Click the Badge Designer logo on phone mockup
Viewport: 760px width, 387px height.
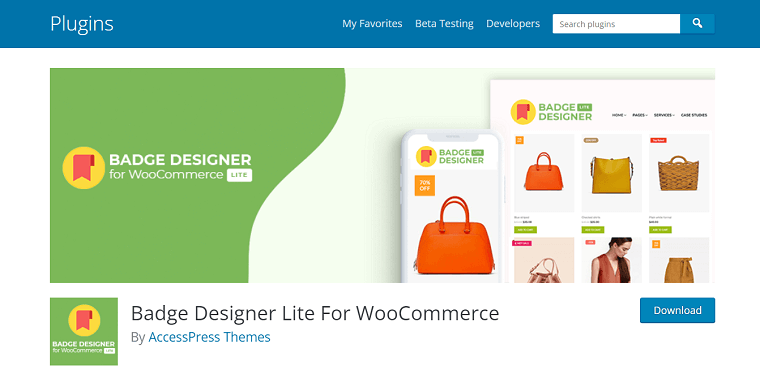pos(450,156)
